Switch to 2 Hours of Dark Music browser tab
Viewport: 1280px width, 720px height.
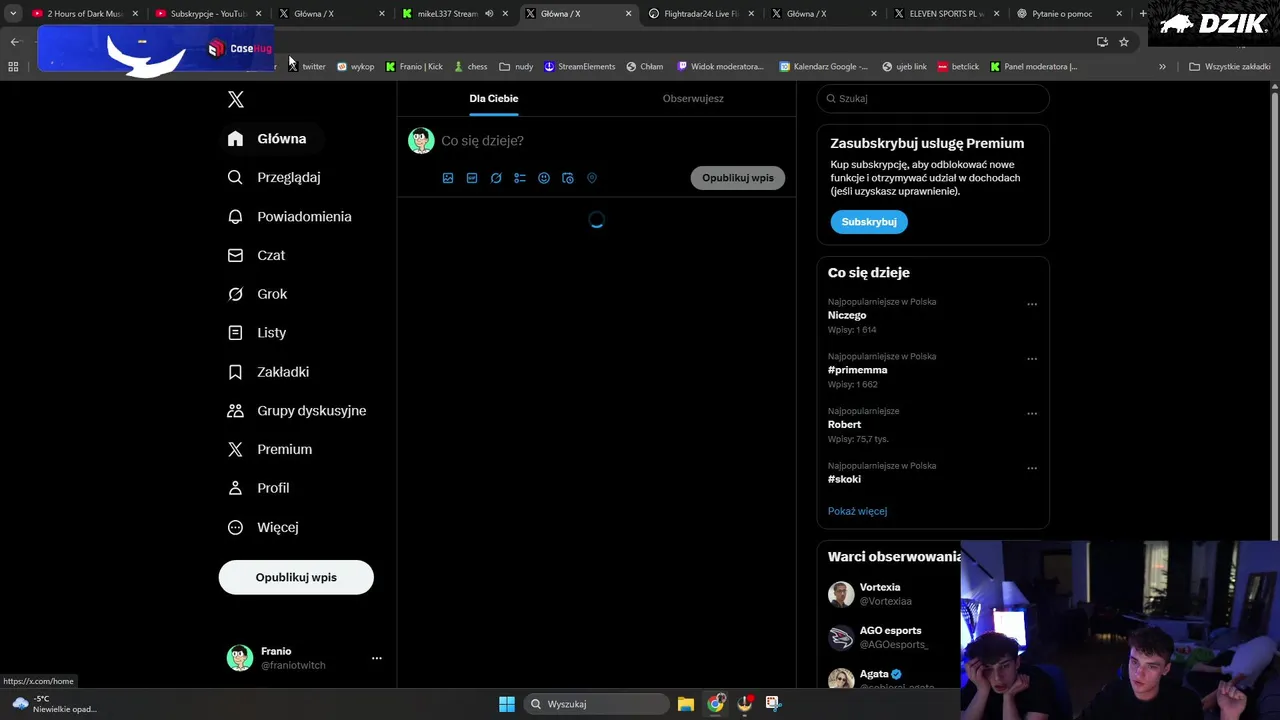pos(84,14)
